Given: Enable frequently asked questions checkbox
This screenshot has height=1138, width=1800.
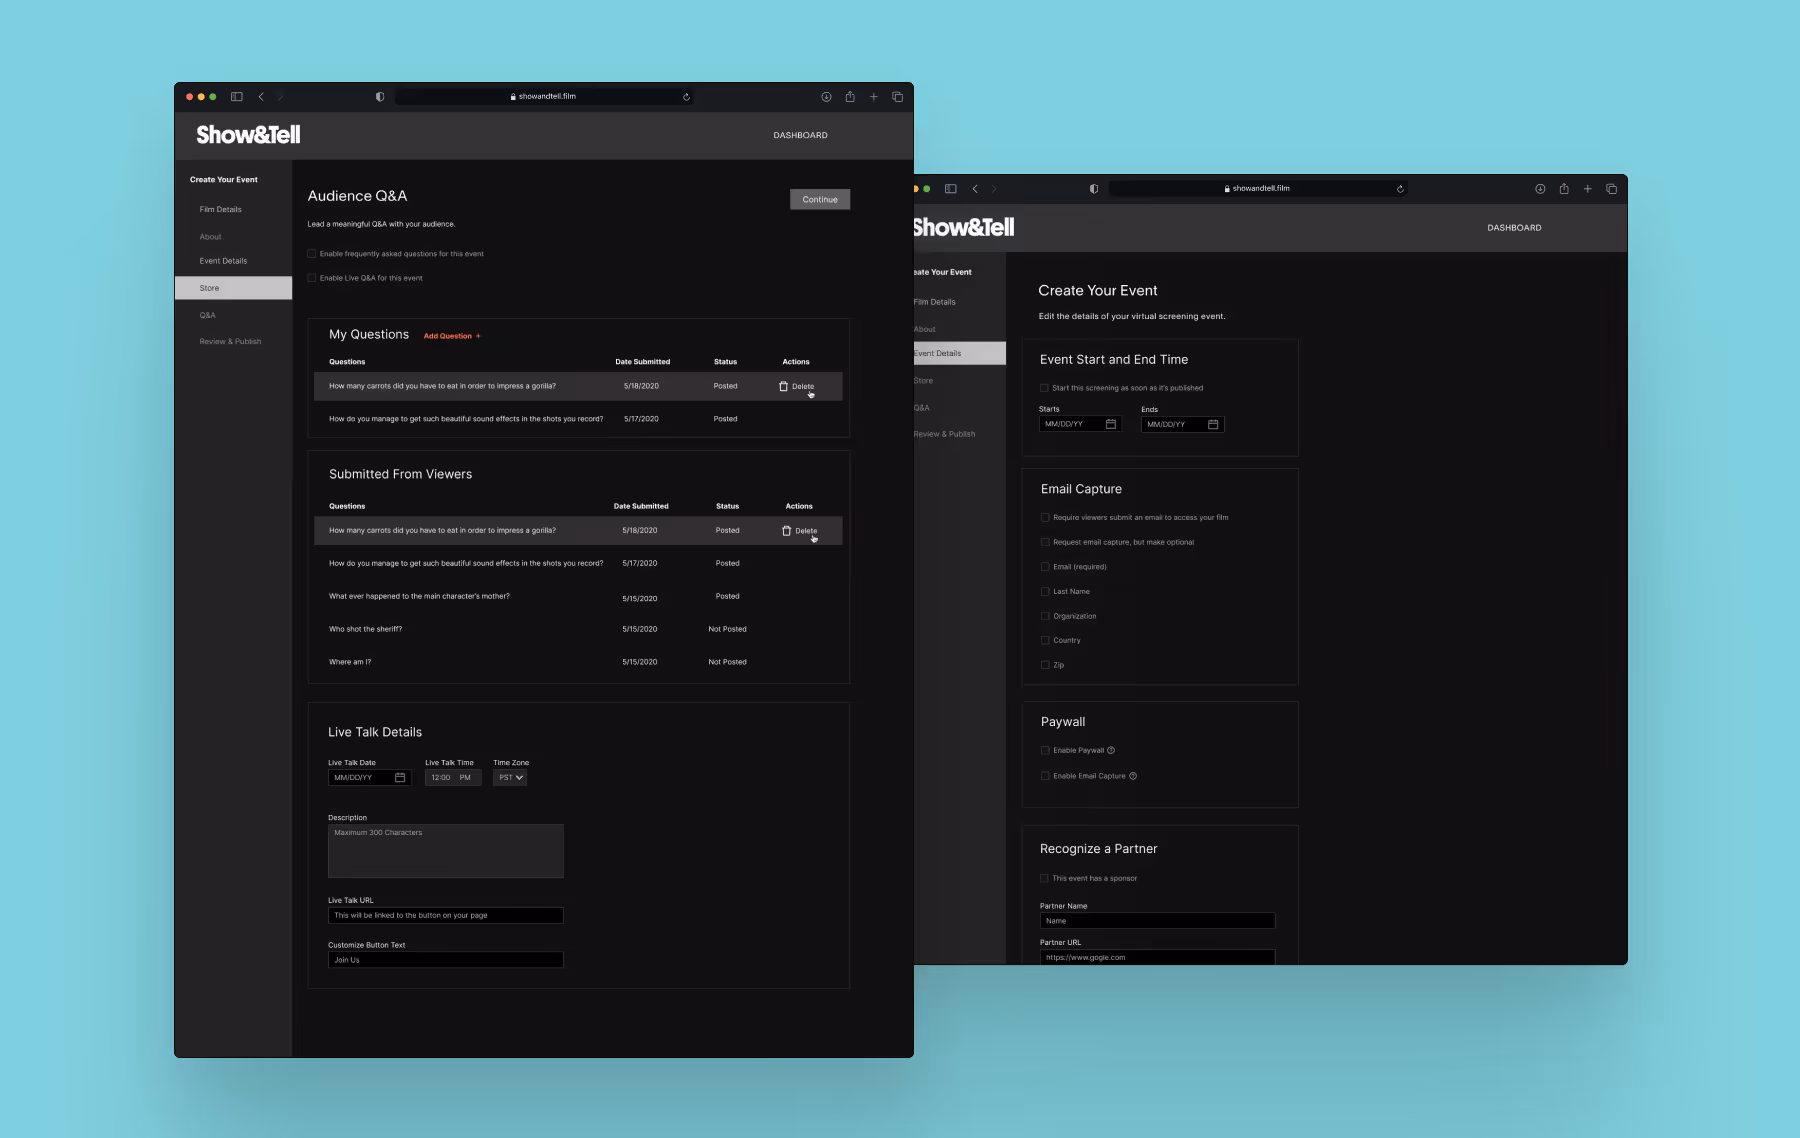Looking at the screenshot, I should point(312,254).
